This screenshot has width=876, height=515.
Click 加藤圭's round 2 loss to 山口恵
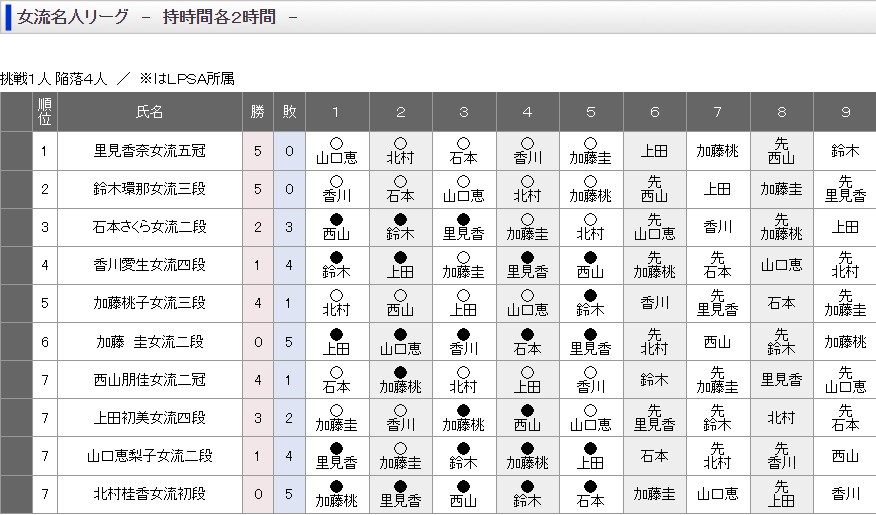click(x=401, y=342)
